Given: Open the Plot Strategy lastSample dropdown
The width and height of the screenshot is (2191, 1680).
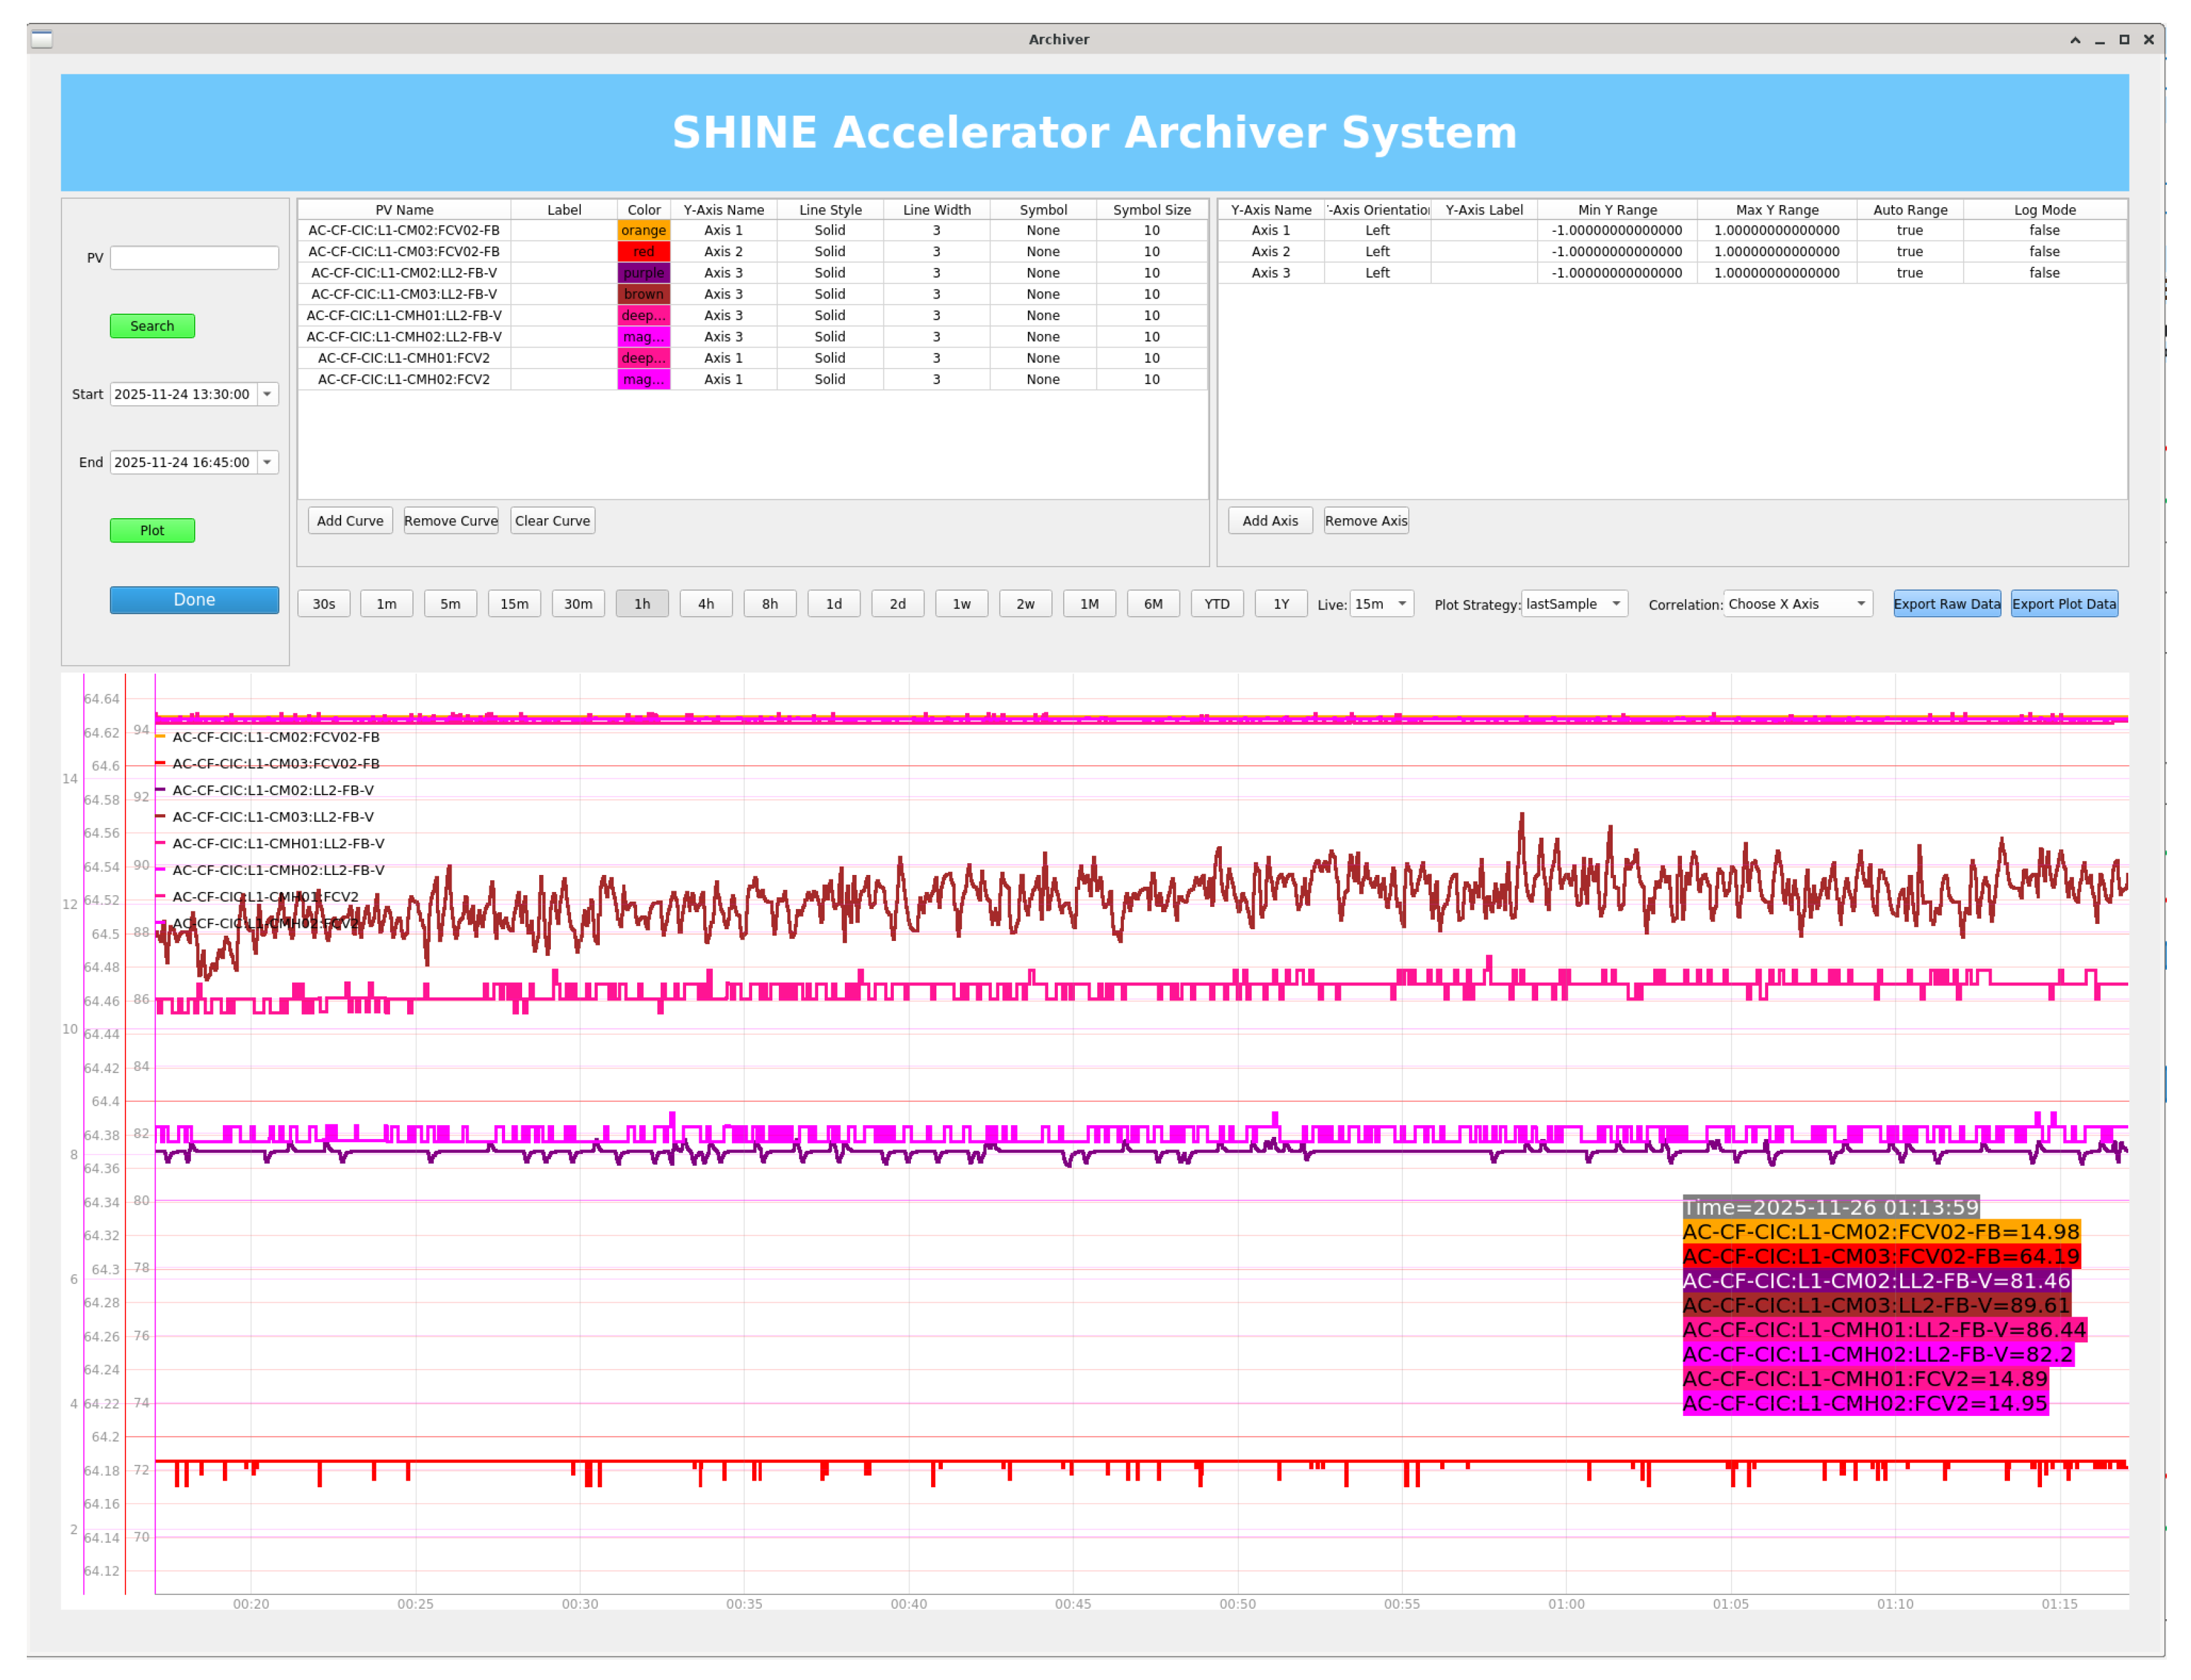Looking at the screenshot, I should 1574,604.
